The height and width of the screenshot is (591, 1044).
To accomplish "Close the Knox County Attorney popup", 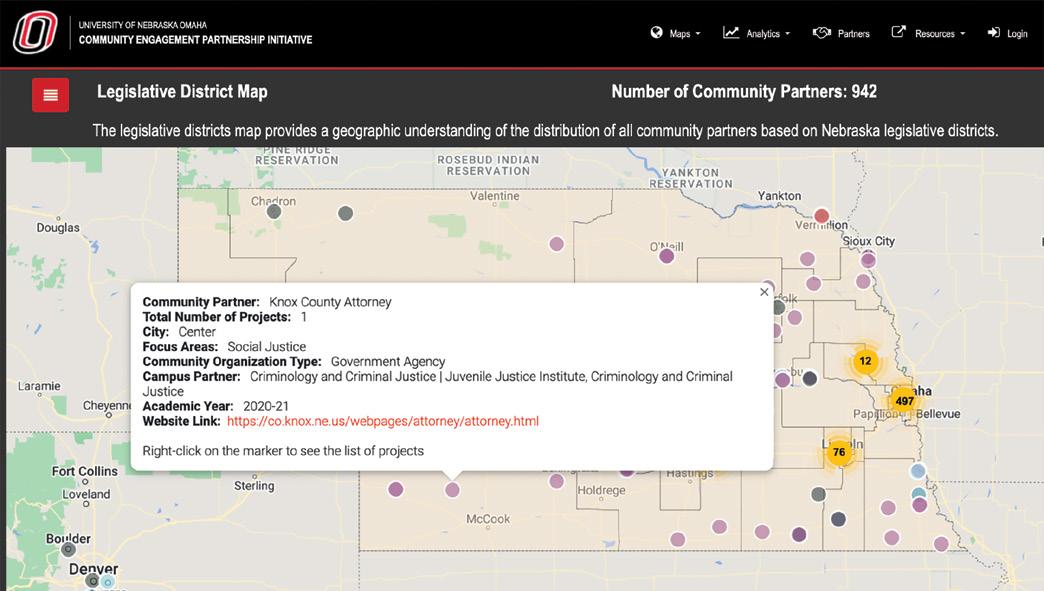I will (764, 292).
